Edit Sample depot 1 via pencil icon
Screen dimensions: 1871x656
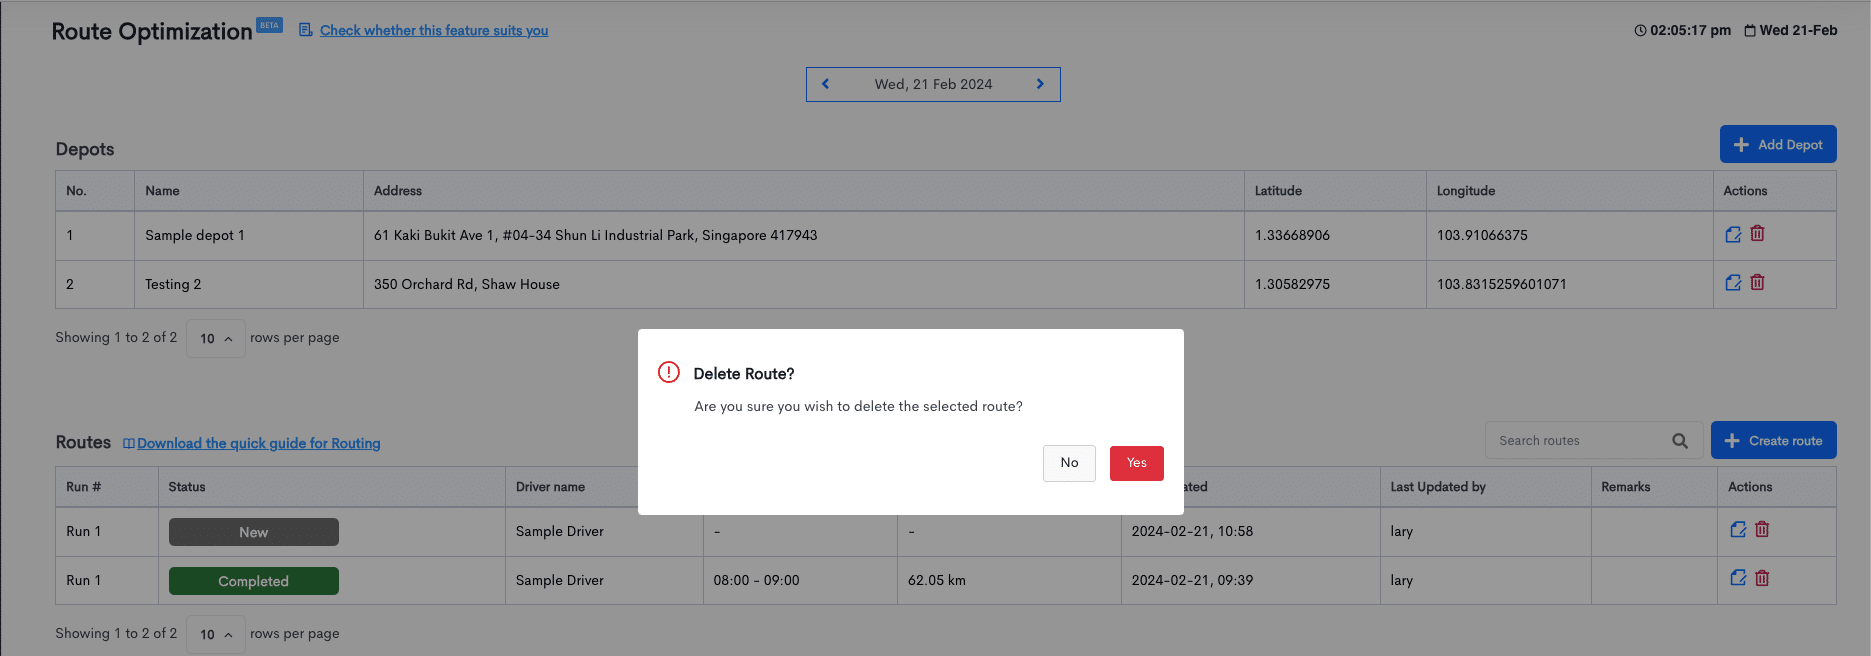(x=1733, y=235)
